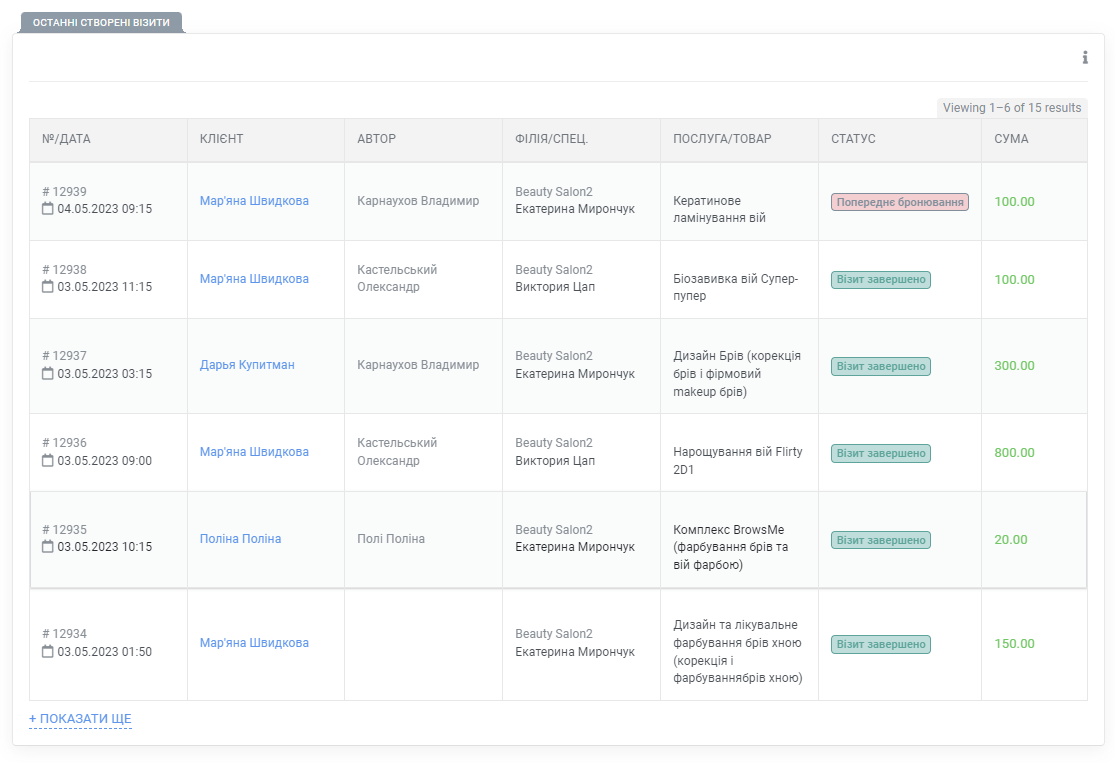Select the 800.00 sum amount

1014,453
